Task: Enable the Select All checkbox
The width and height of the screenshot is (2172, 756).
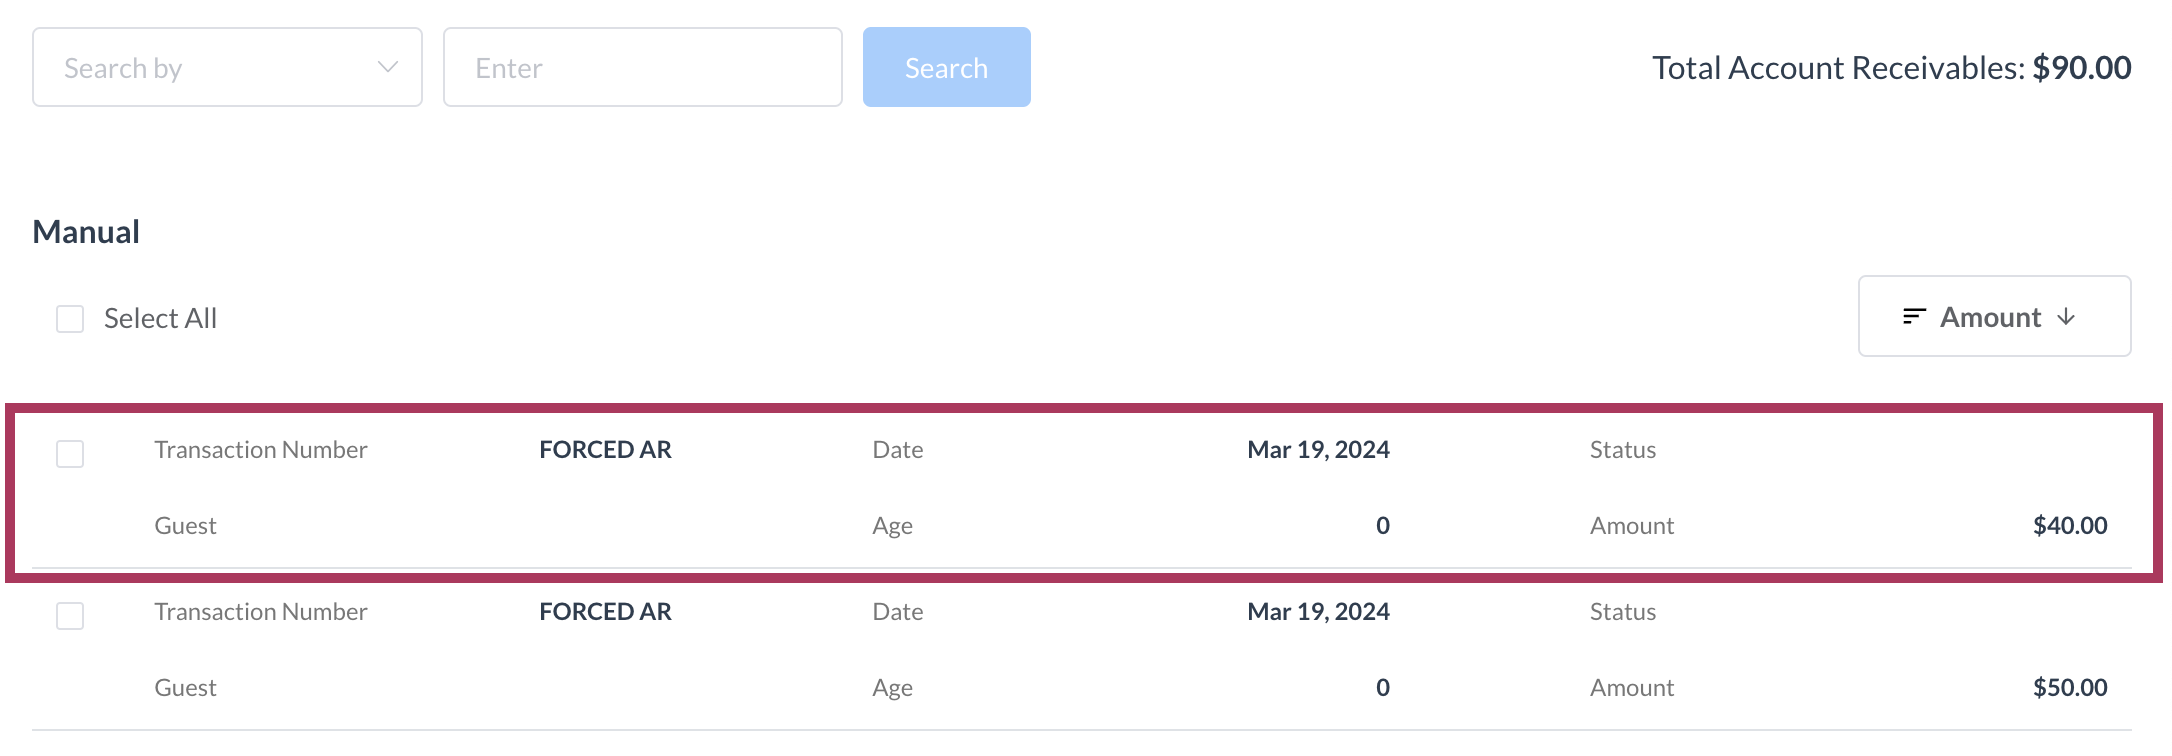Action: click(69, 318)
